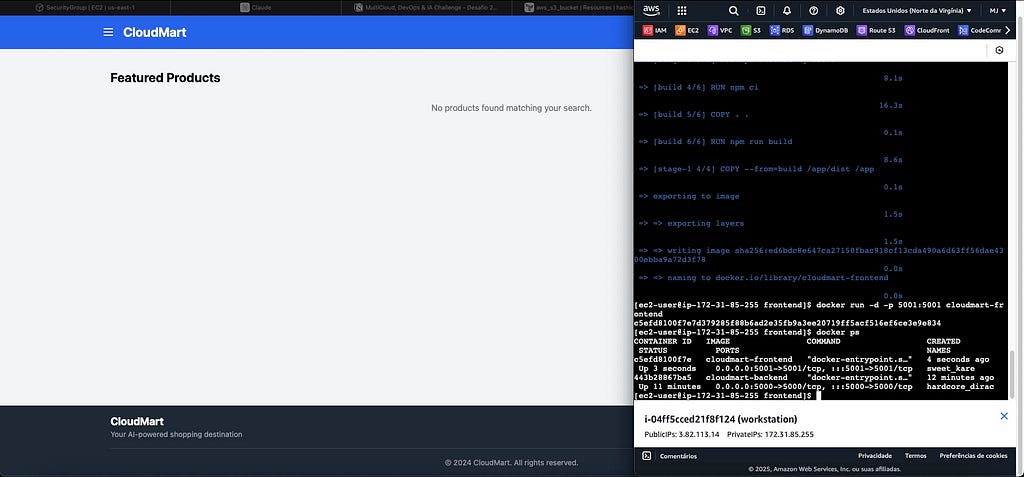Open the AWS services grid menu

coord(682,10)
